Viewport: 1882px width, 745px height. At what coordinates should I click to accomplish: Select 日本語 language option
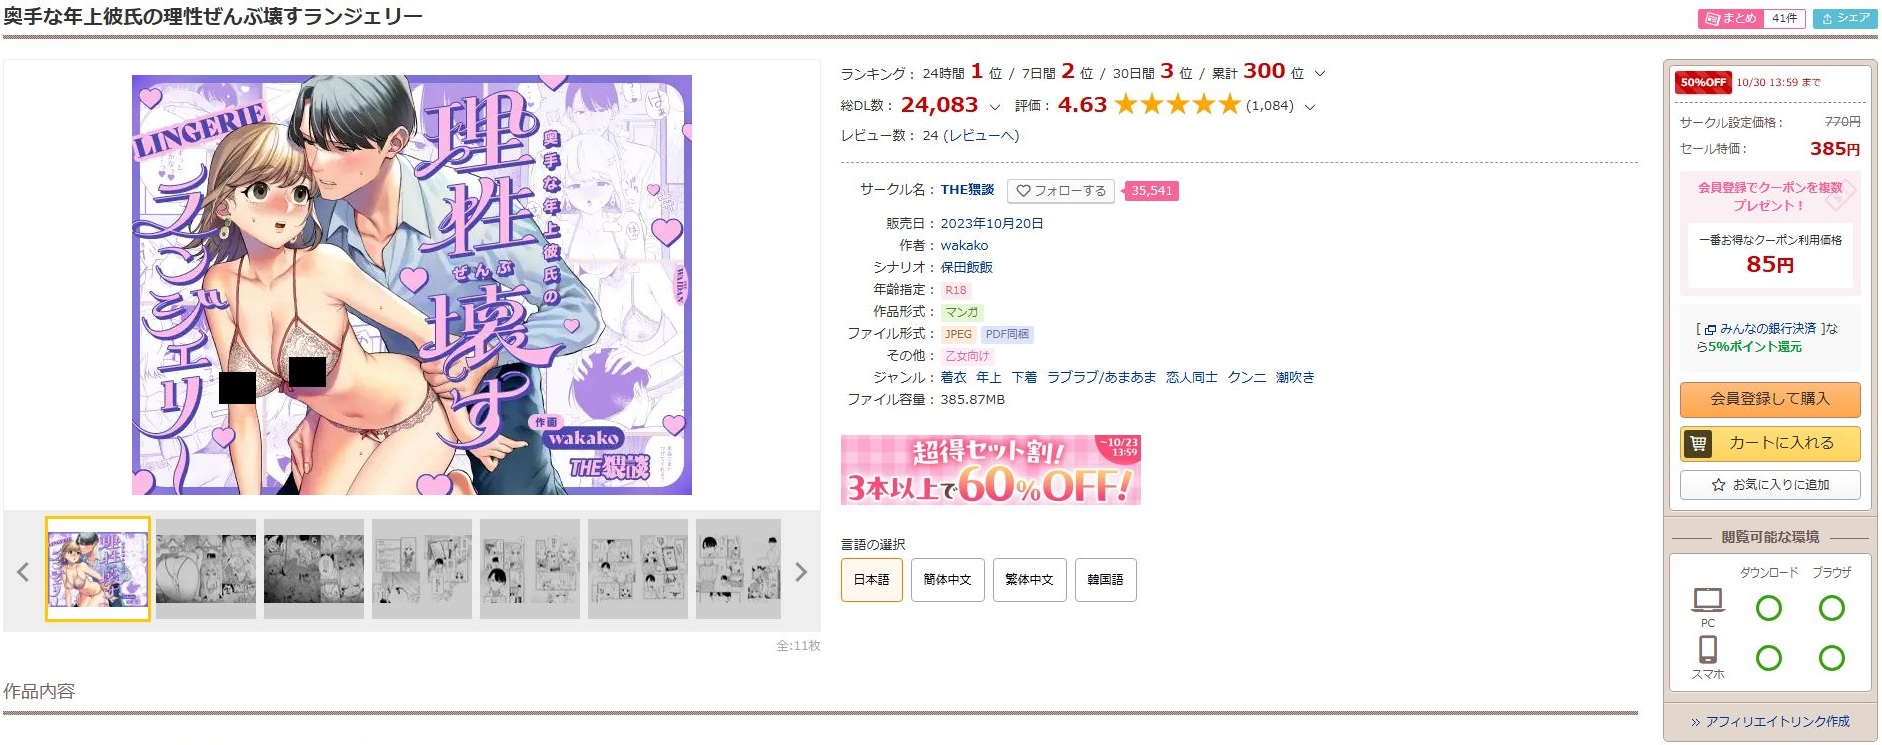pos(872,580)
